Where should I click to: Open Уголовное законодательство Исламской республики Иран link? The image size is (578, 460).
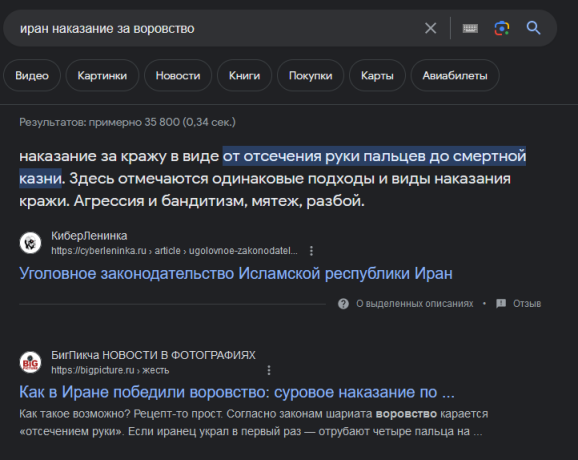coord(236,273)
